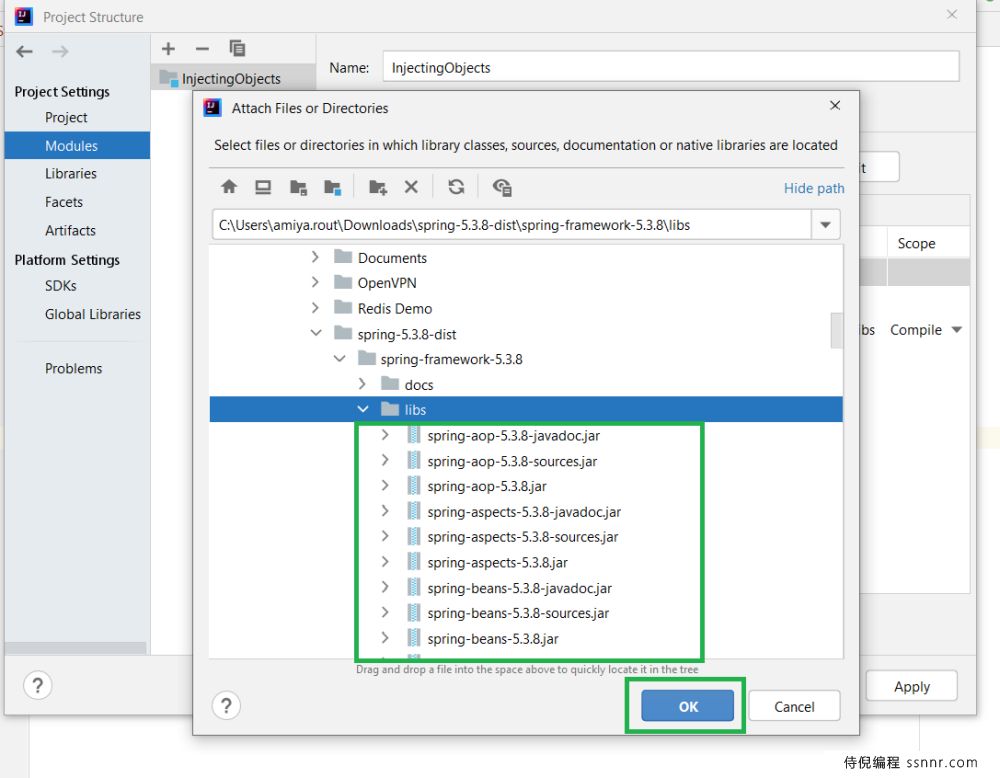Navigate forward in Project Structure

click(60, 51)
